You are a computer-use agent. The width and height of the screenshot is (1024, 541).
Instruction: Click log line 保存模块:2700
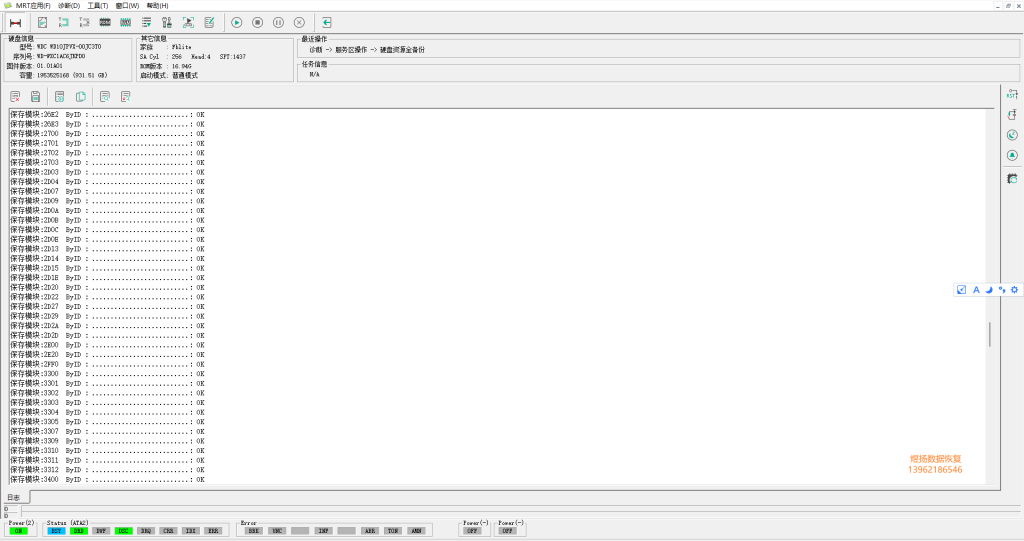pyautogui.click(x=107, y=133)
